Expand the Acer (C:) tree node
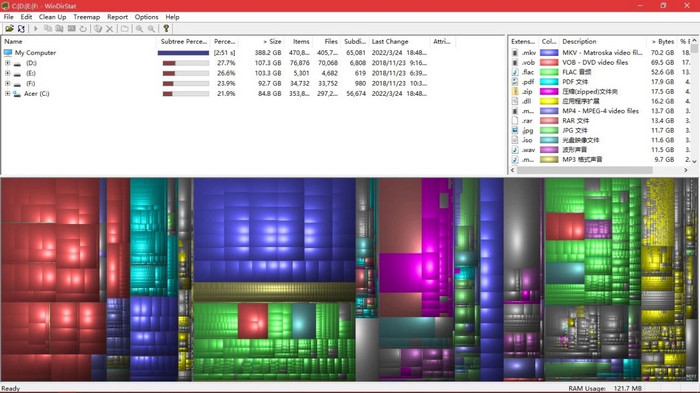 pyautogui.click(x=8, y=94)
